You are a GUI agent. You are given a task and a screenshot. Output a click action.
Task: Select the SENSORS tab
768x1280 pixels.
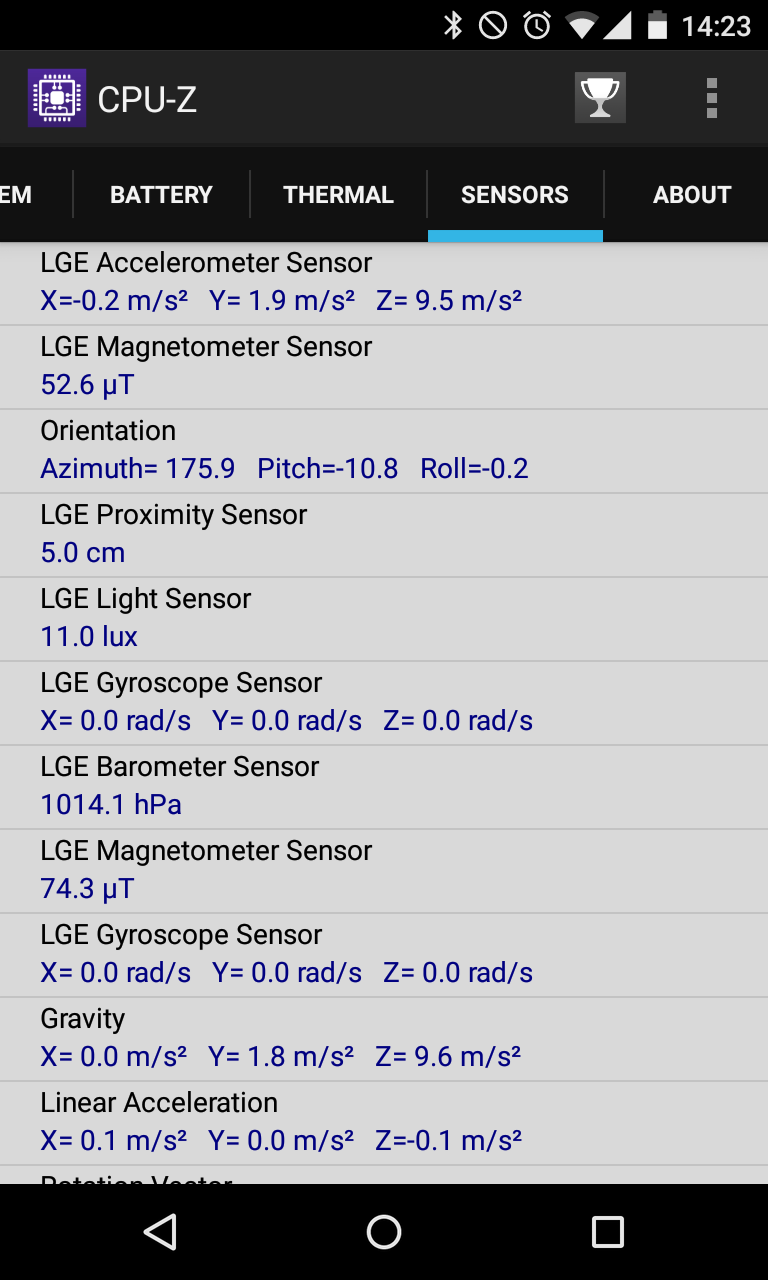(515, 195)
